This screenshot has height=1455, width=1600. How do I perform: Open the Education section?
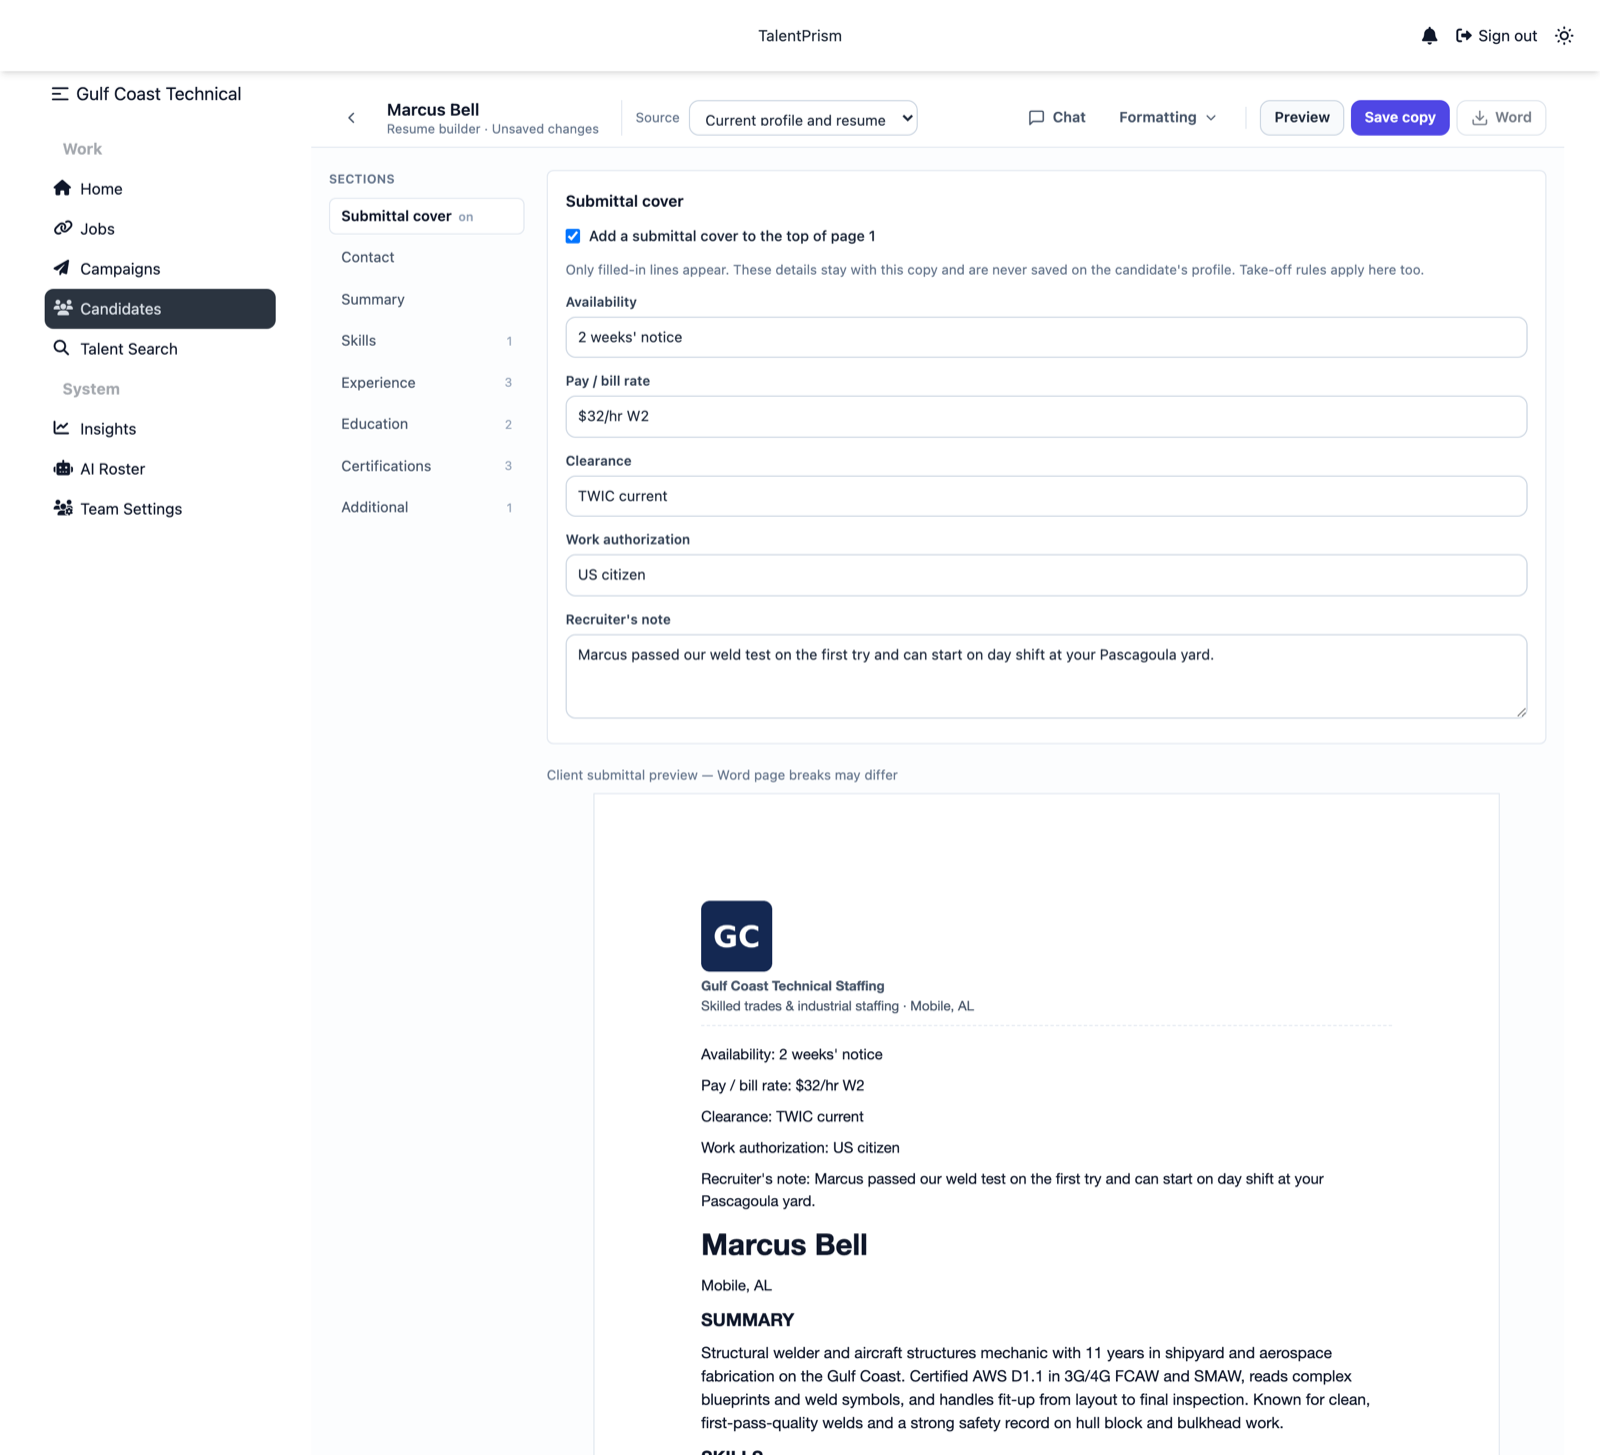(x=426, y=424)
